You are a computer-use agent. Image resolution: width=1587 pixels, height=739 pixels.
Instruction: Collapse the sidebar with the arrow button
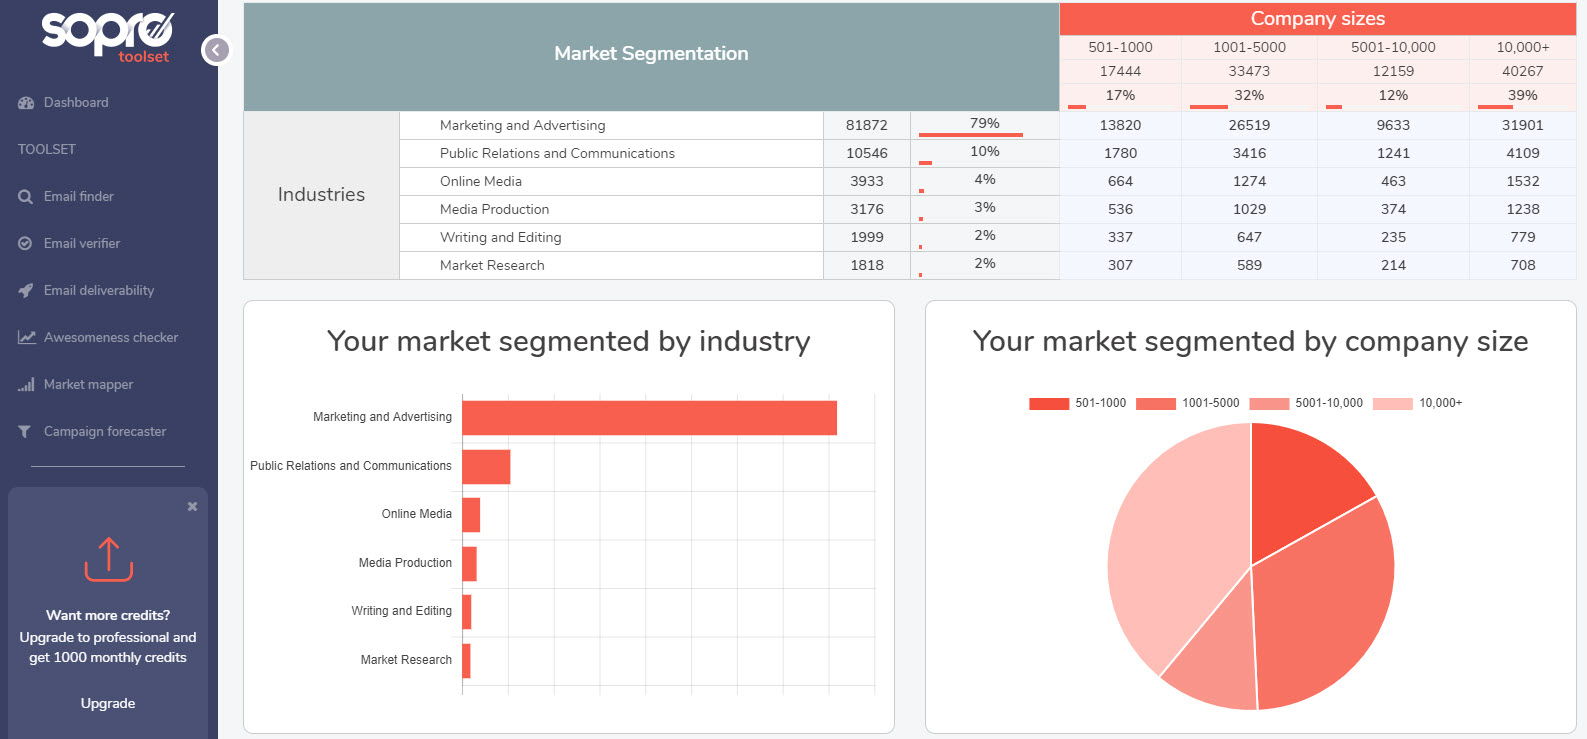point(215,49)
